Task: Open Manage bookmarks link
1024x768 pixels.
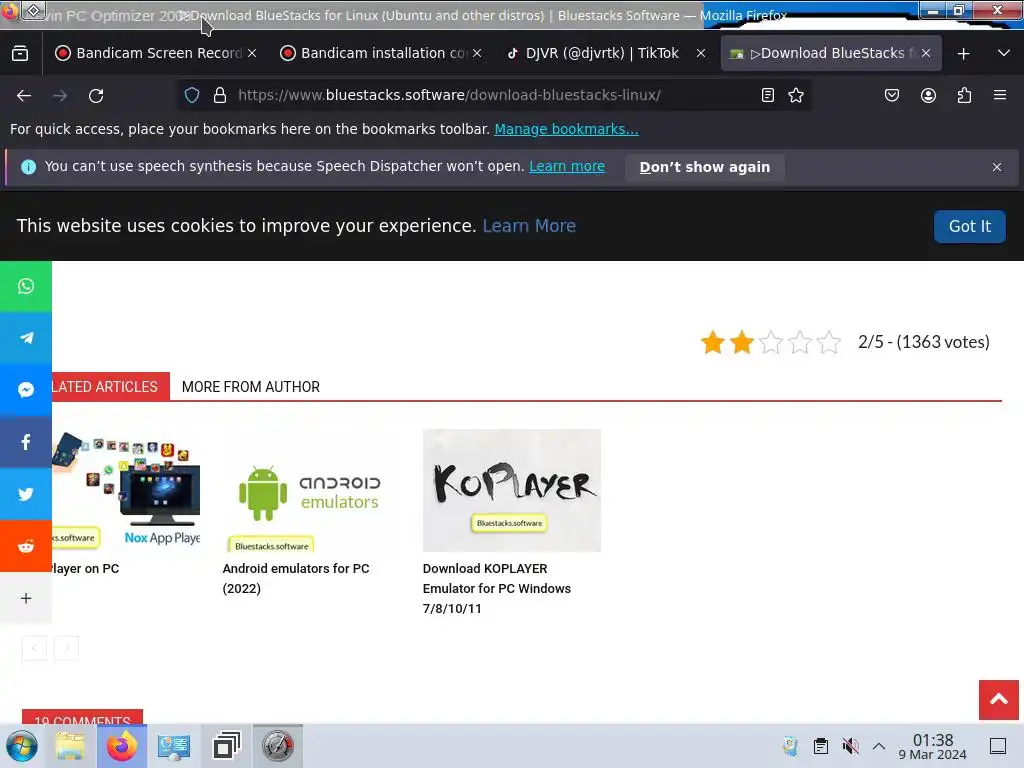Action: [x=566, y=129]
